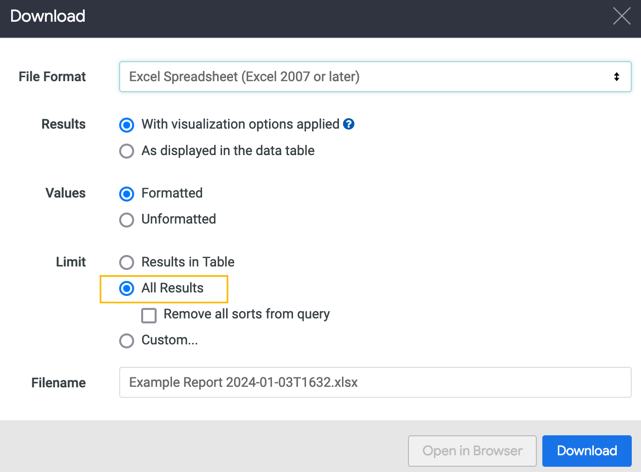Select 'With visualization options applied' radio
The height and width of the screenshot is (472, 641).
(126, 125)
